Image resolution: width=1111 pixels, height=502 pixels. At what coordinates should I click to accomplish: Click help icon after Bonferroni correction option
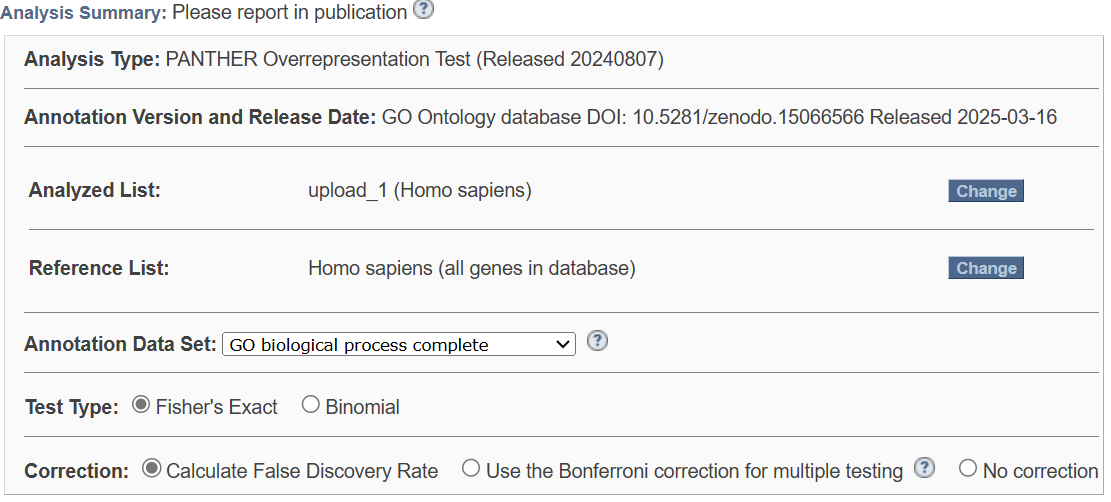(x=924, y=468)
